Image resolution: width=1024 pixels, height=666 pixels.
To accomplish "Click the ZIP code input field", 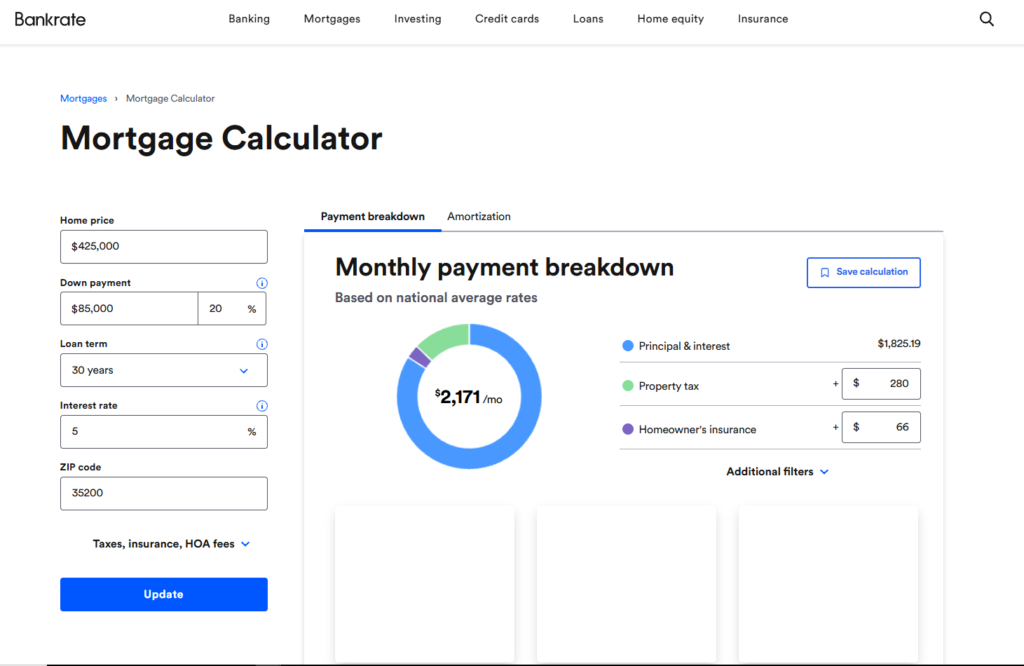I will [x=163, y=493].
